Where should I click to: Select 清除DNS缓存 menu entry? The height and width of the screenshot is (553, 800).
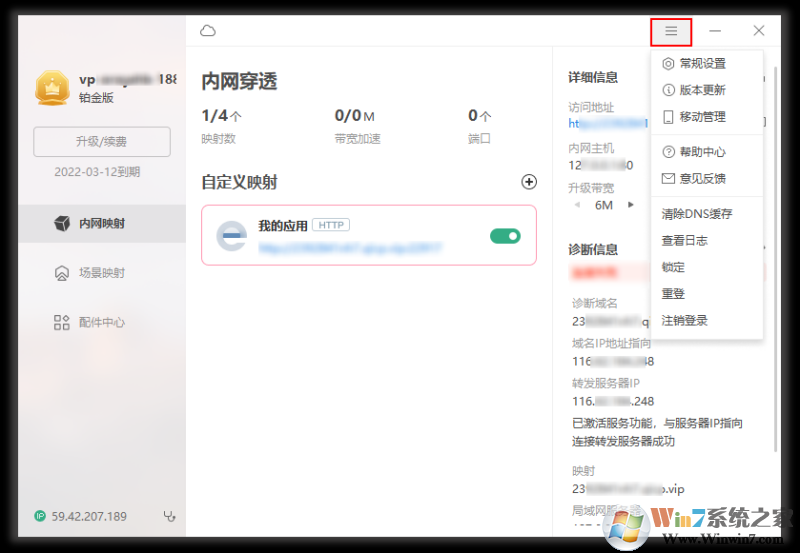click(697, 214)
